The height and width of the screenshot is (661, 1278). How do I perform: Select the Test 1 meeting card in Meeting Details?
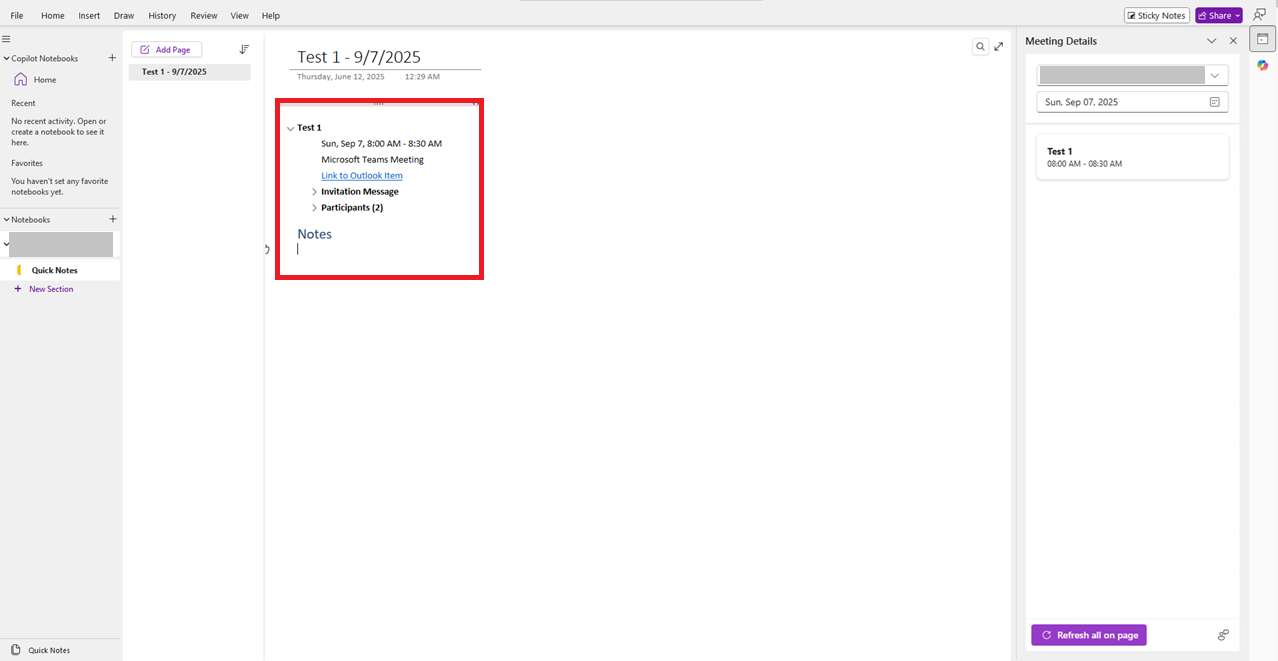point(1132,156)
